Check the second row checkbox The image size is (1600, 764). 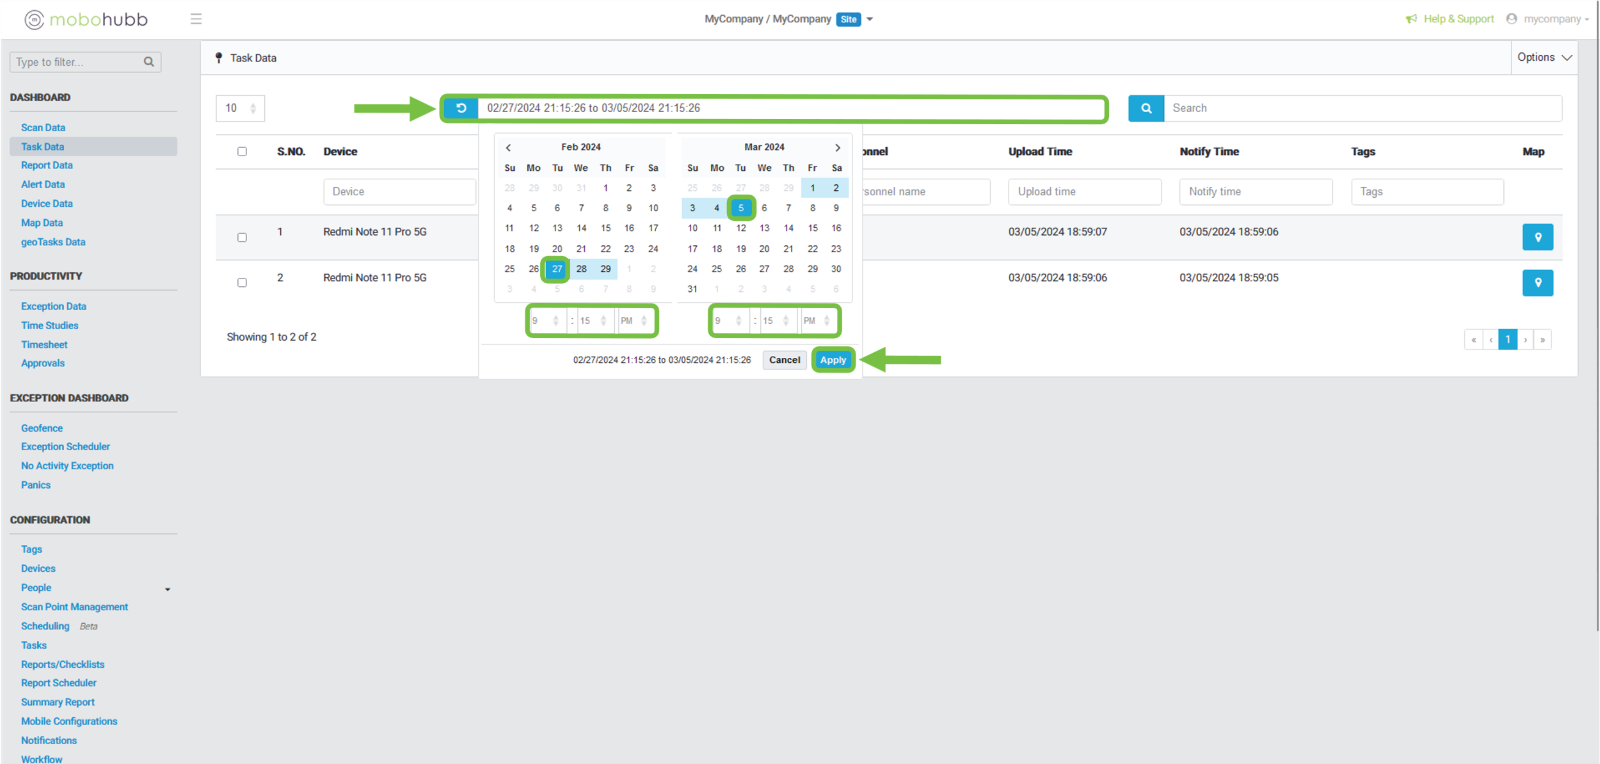tap(242, 283)
